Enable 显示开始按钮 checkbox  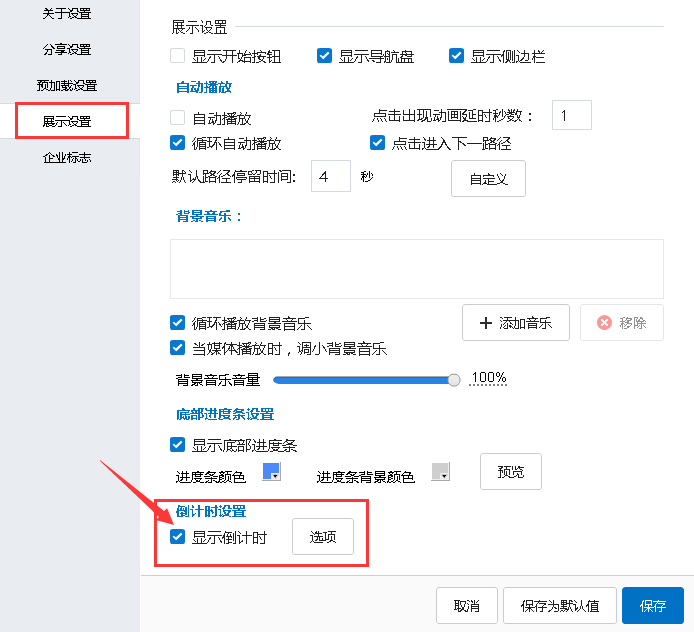178,56
